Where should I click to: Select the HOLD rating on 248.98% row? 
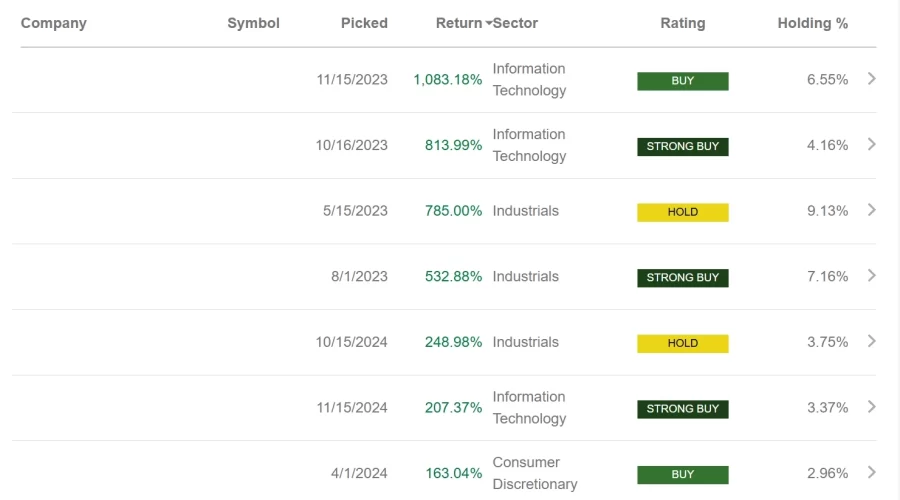click(x=682, y=343)
